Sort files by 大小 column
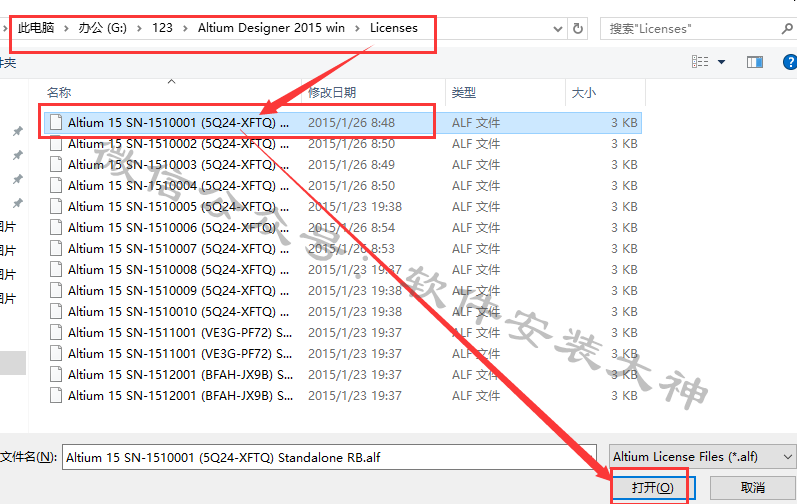 click(584, 92)
